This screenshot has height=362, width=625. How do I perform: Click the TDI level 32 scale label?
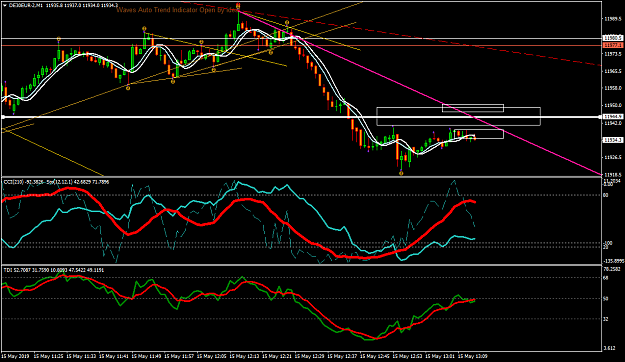pos(606,319)
